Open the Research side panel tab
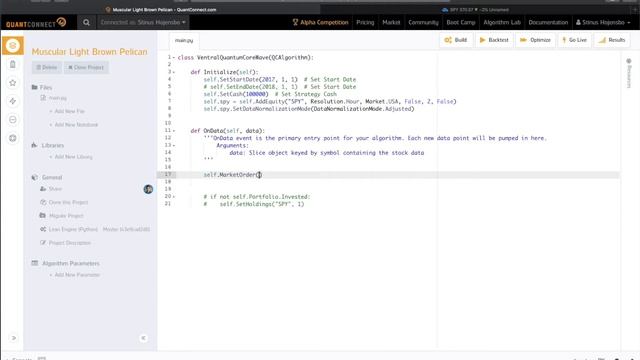This screenshot has height=360, width=640. tap(629, 73)
